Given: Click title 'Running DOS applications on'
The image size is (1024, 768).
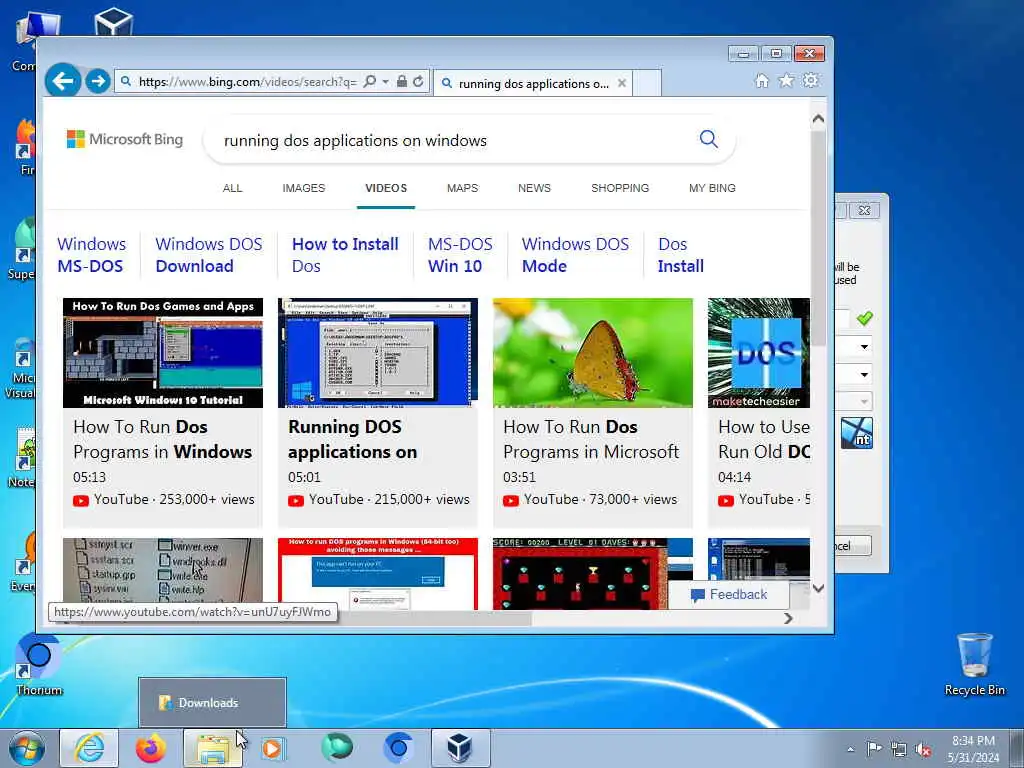Looking at the screenshot, I should [x=353, y=440].
